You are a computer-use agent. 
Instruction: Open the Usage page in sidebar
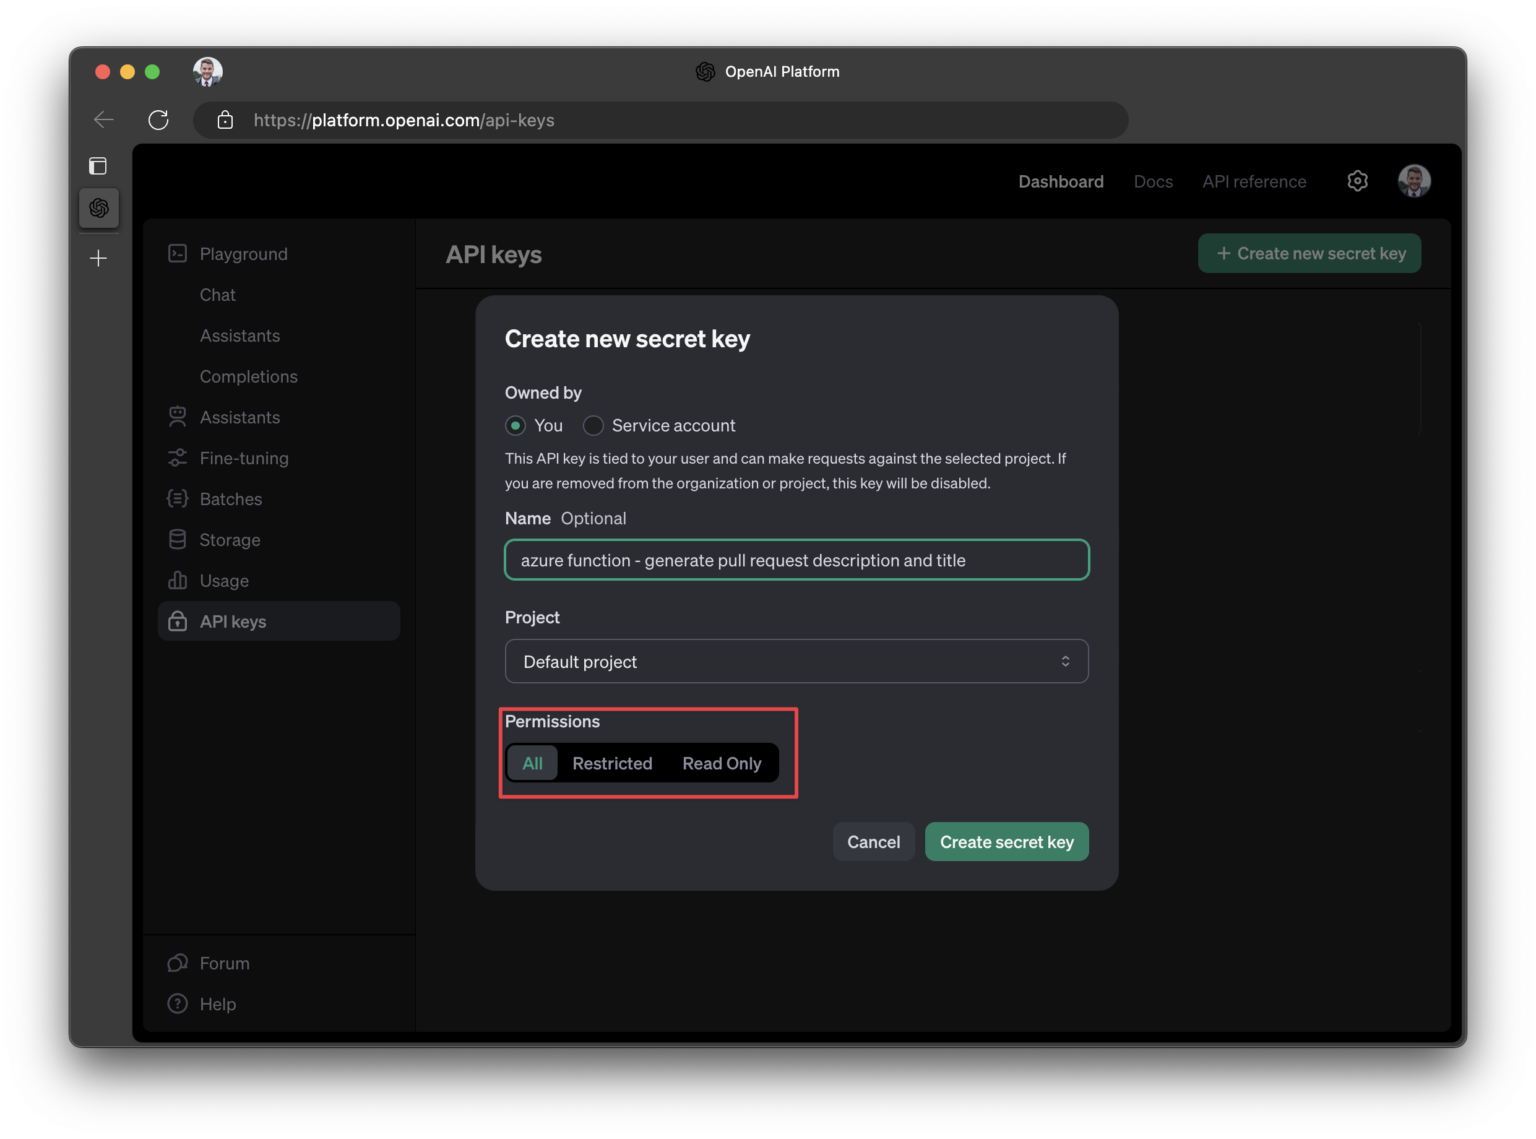pos(224,581)
